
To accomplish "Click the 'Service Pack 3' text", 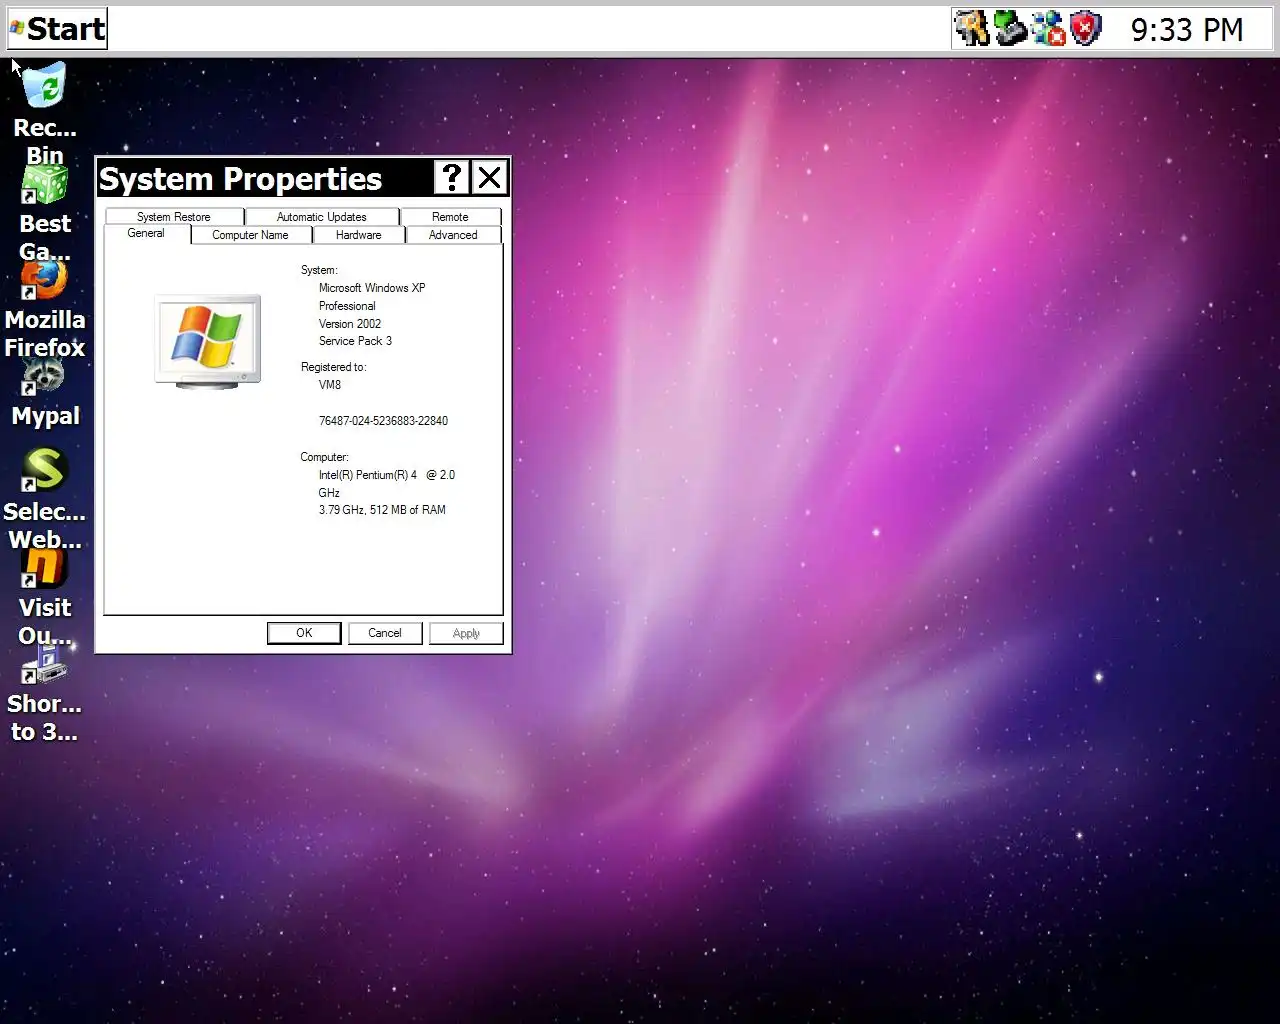I will tap(355, 341).
